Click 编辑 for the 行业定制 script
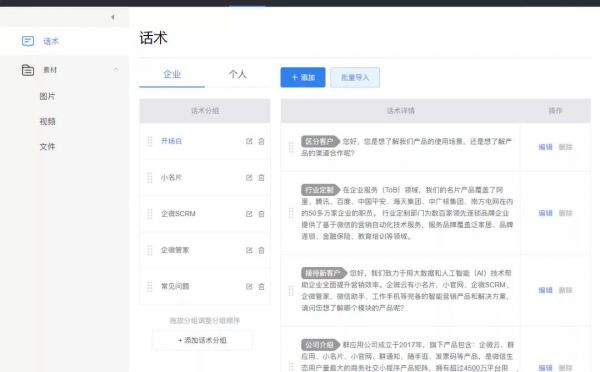Image resolution: width=600 pixels, height=372 pixels. pos(545,213)
